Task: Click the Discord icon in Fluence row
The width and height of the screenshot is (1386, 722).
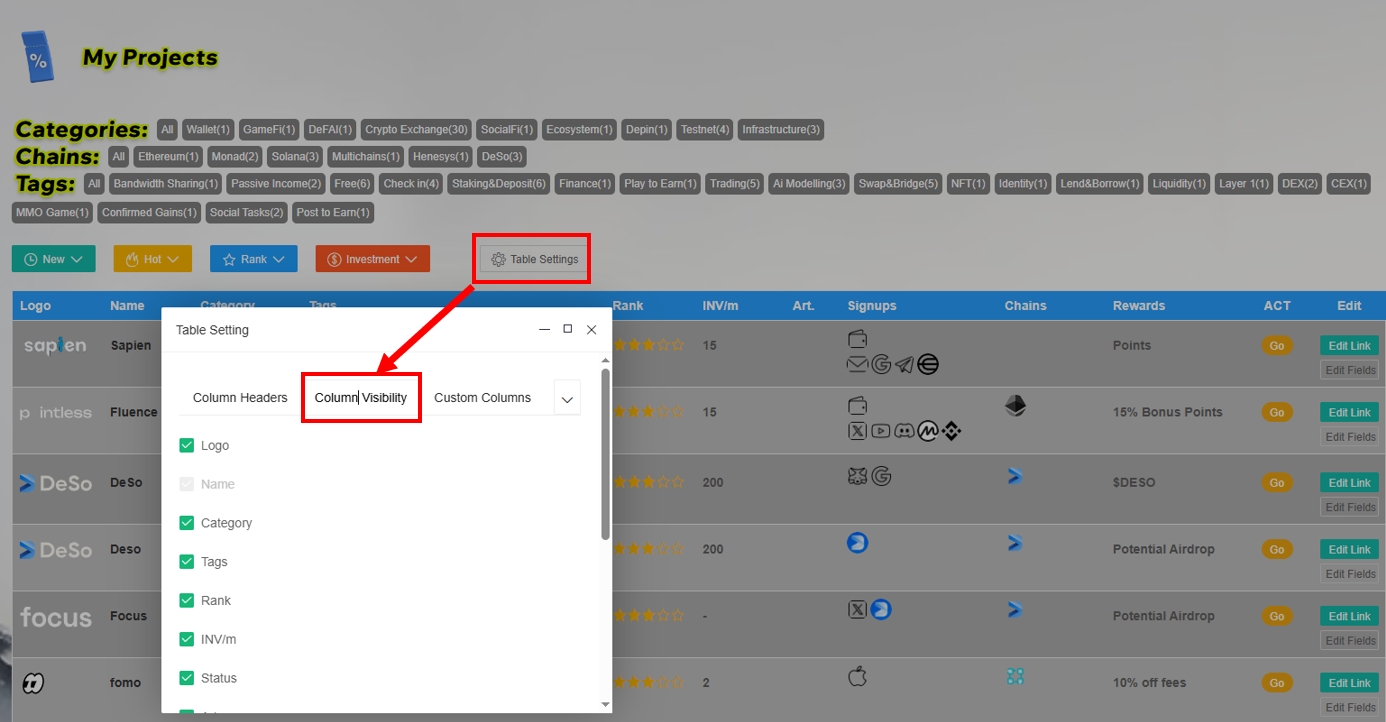Action: pos(904,431)
